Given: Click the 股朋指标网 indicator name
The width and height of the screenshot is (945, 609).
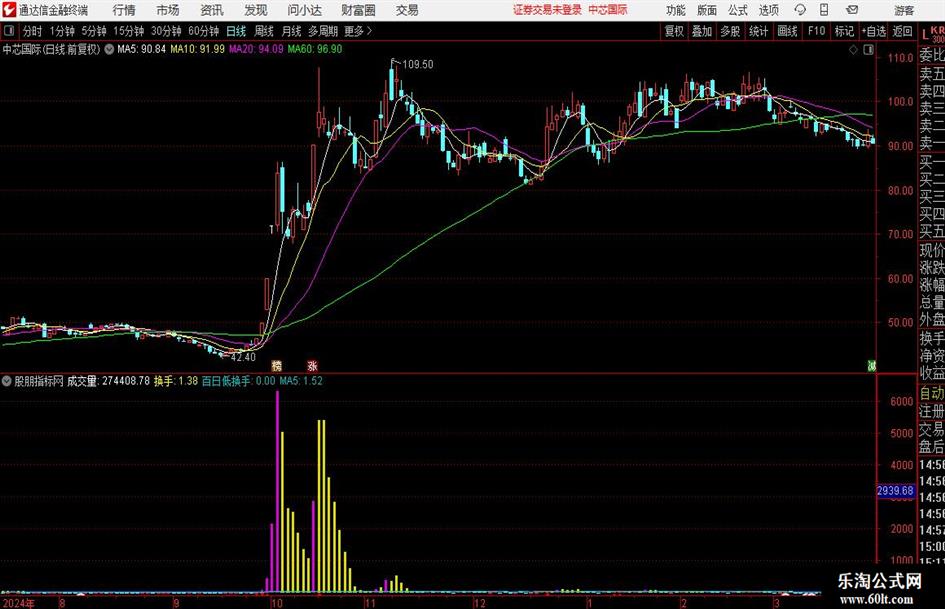Looking at the screenshot, I should point(39,381).
